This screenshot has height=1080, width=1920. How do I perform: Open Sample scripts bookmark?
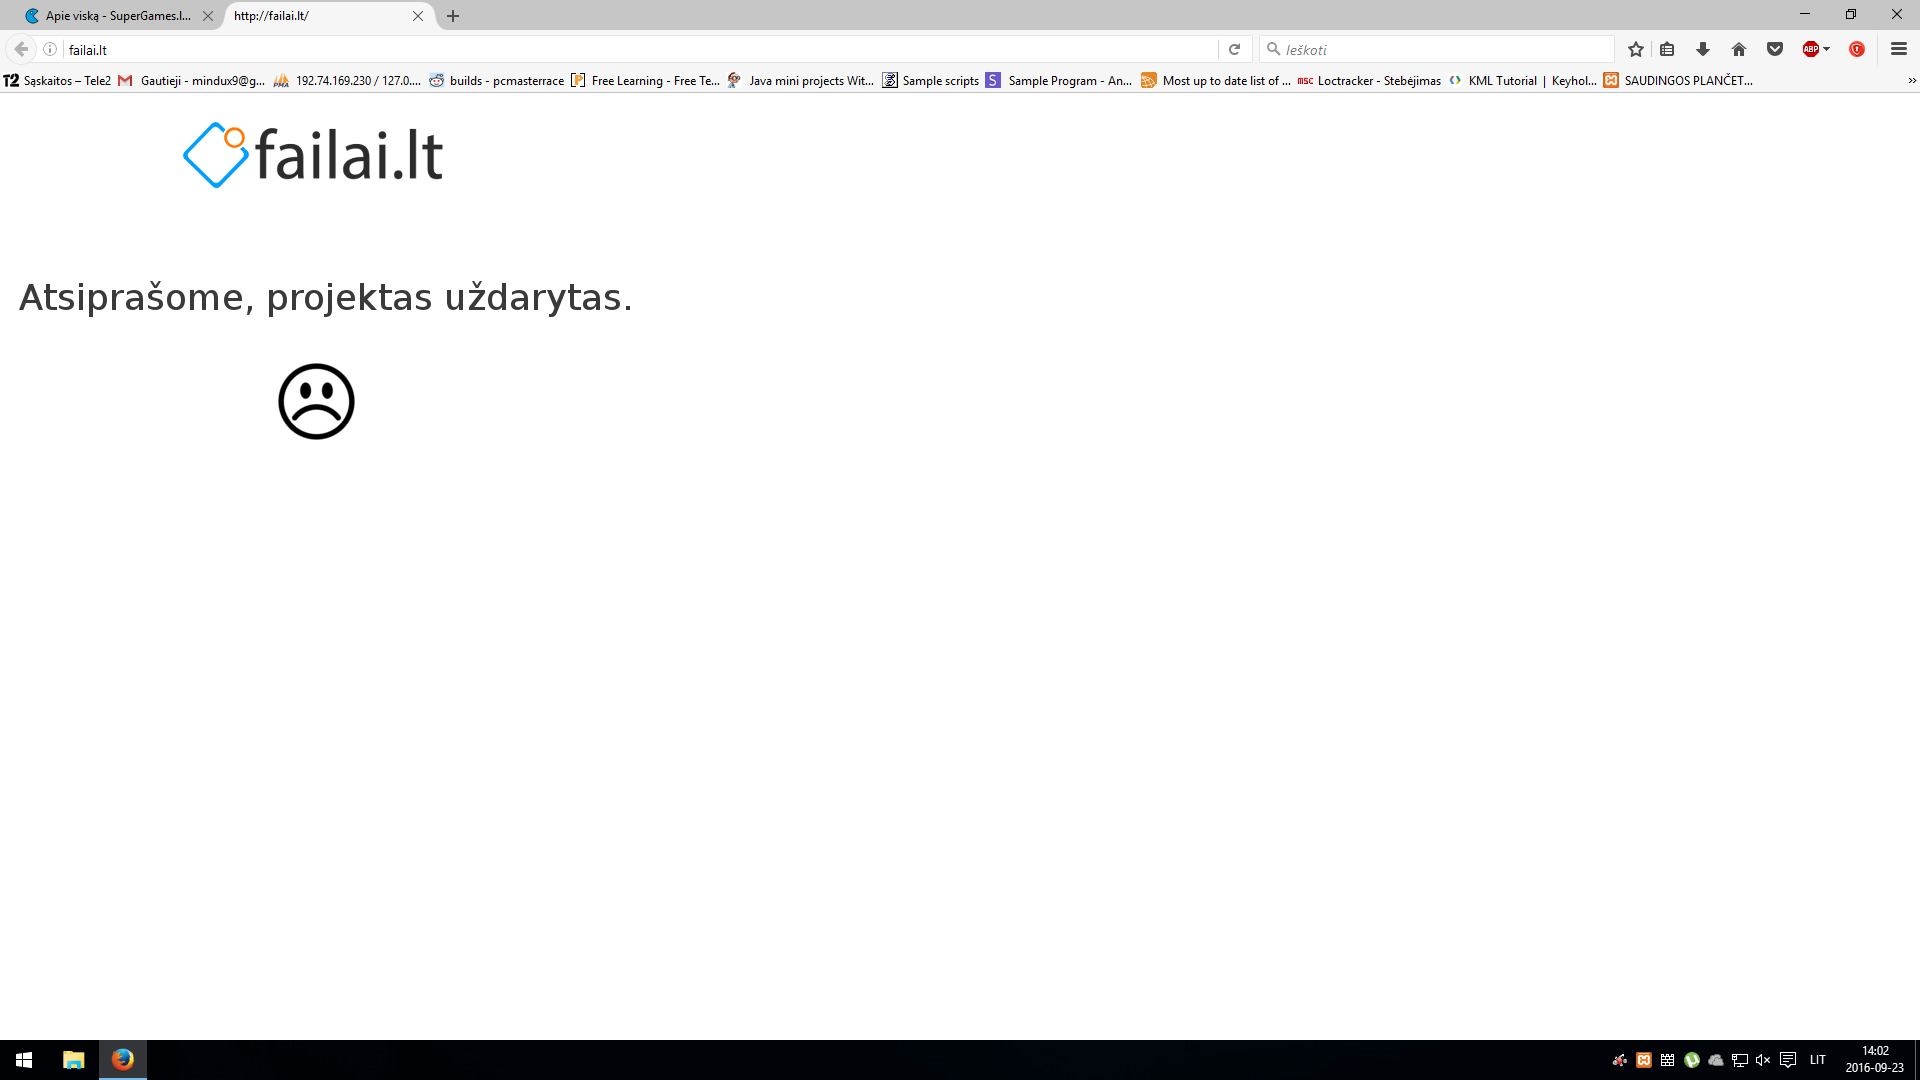(x=930, y=81)
